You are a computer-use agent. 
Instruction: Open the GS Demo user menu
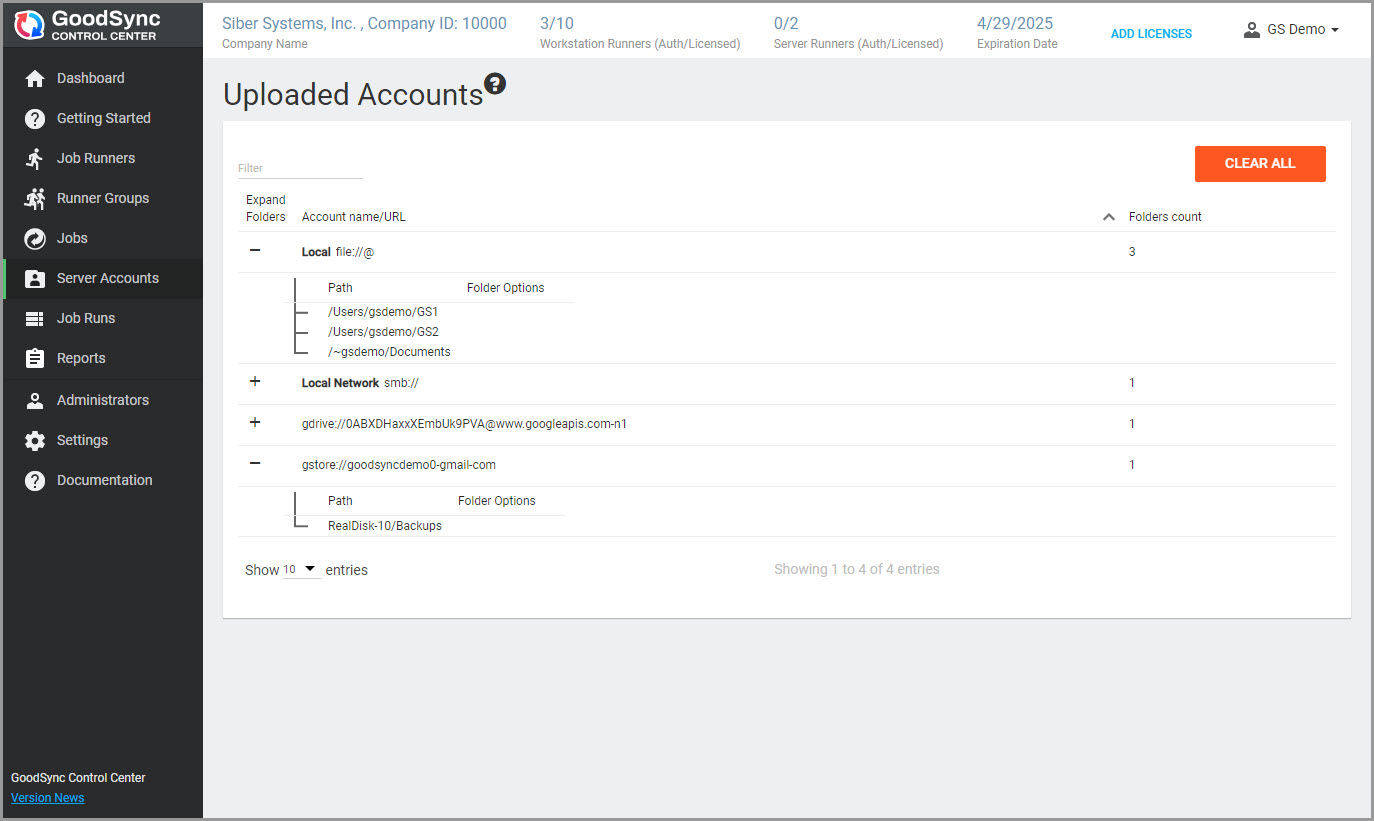[1291, 30]
